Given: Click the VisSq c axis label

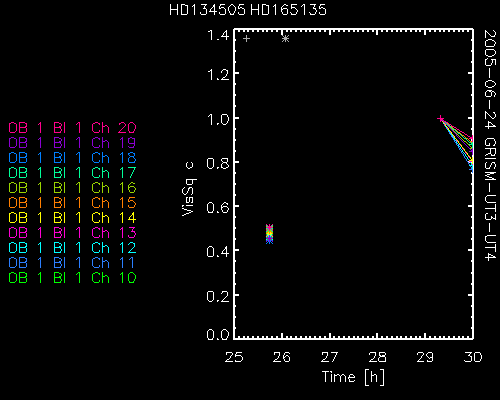Looking at the screenshot, I should pos(189,189).
